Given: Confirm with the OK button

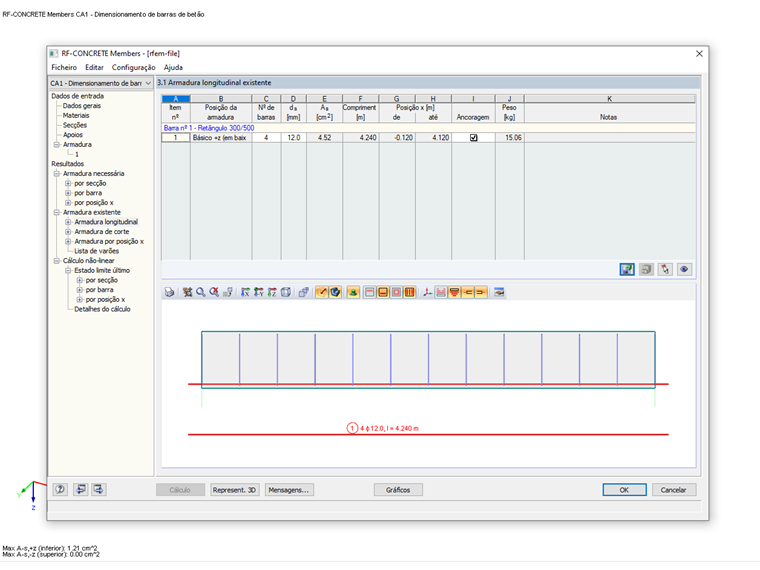Looking at the screenshot, I should (x=624, y=490).
